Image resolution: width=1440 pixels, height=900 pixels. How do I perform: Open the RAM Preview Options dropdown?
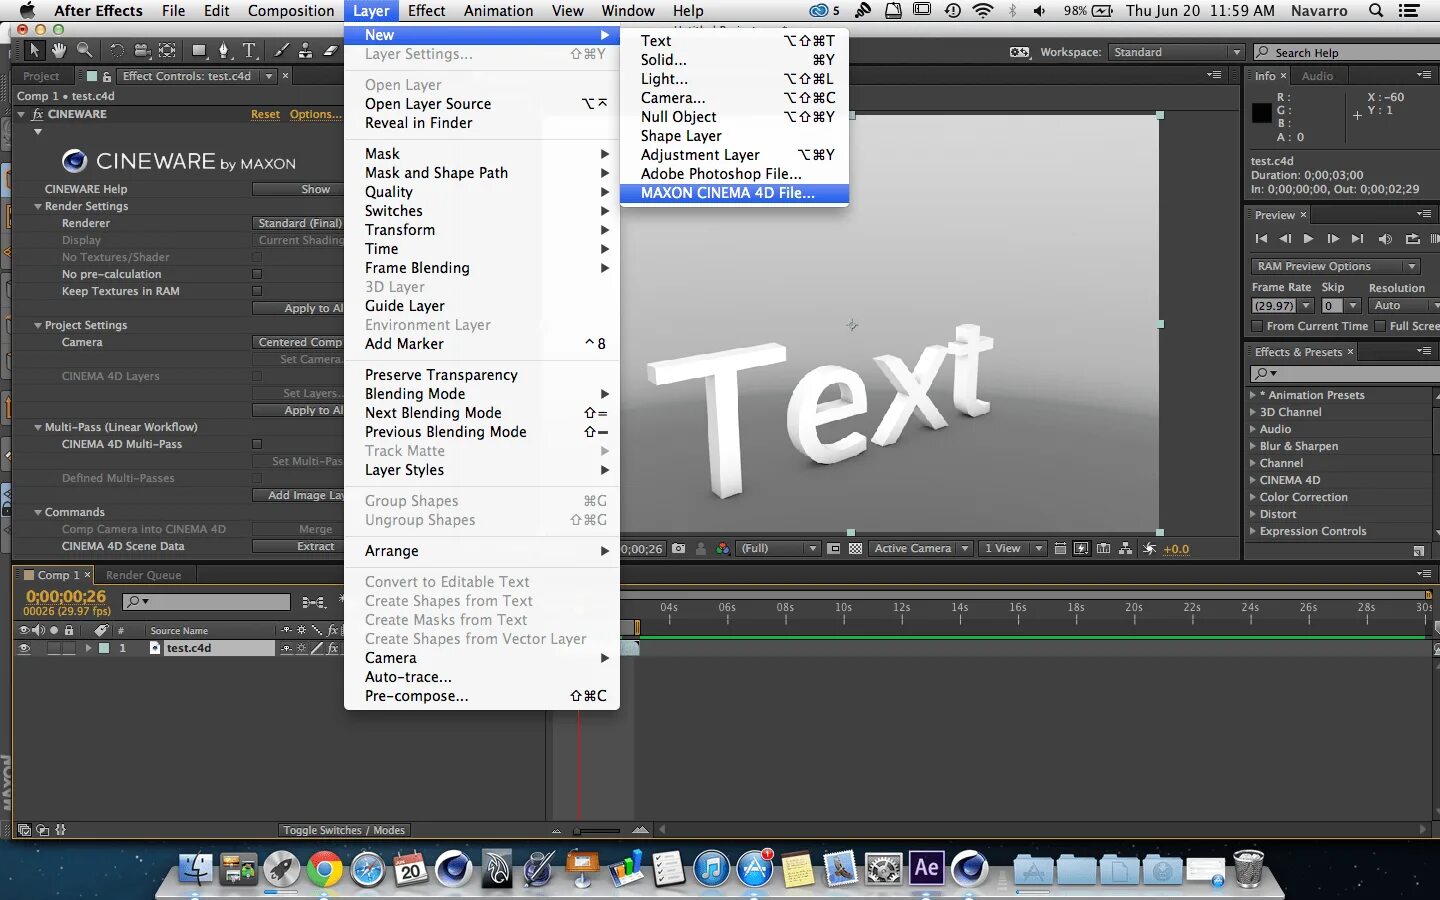click(1336, 266)
